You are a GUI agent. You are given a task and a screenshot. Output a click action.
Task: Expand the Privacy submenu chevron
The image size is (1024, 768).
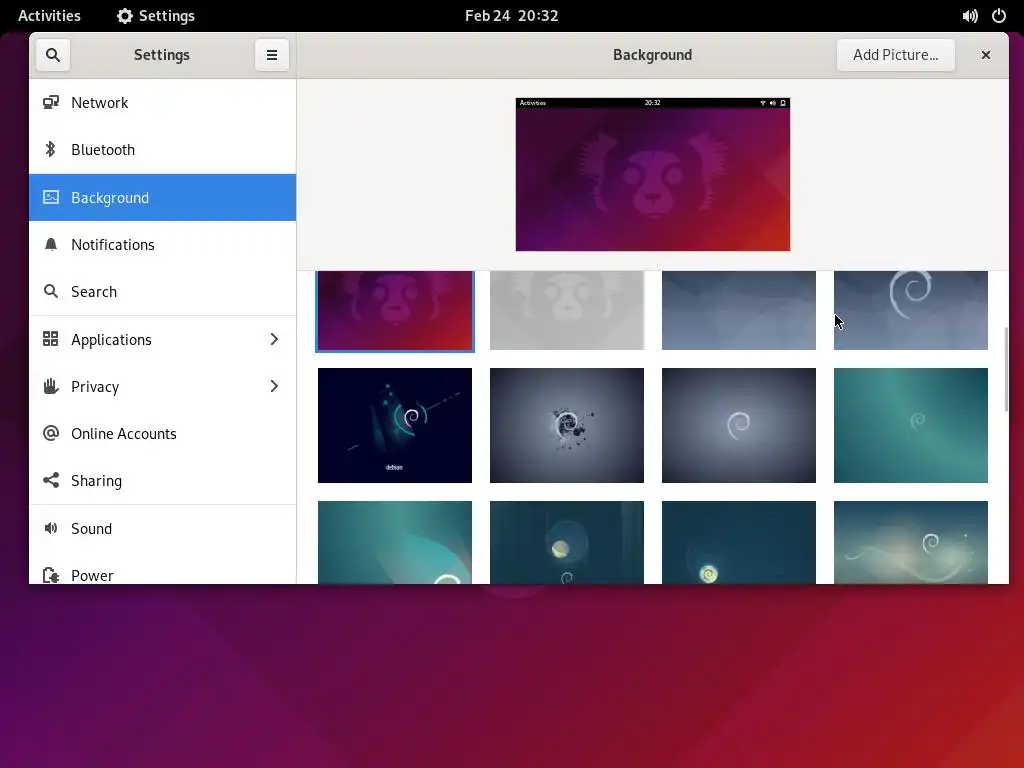(274, 386)
